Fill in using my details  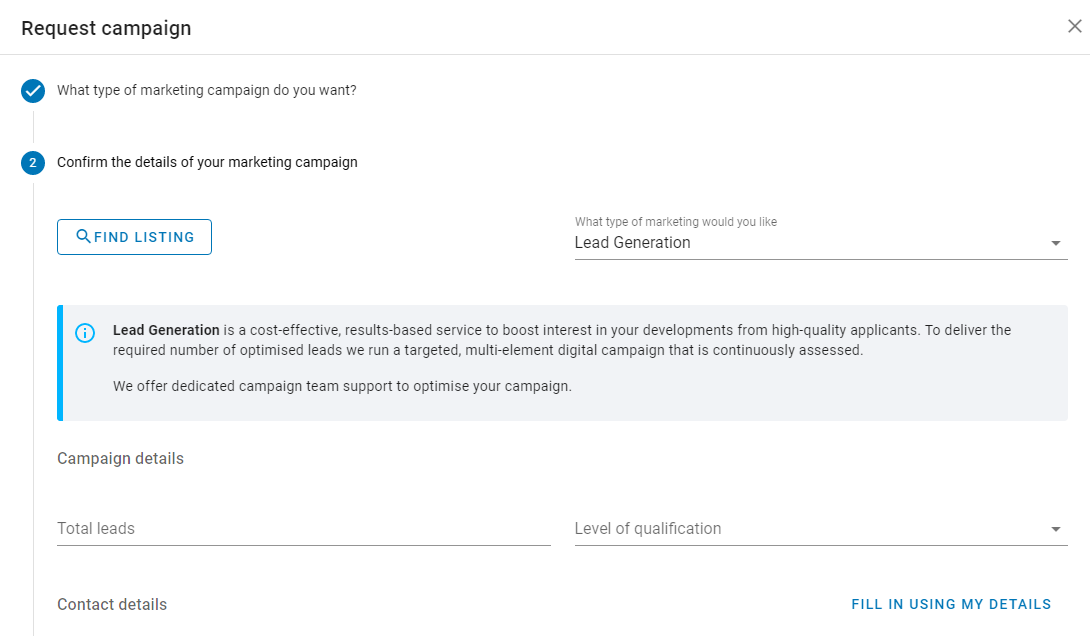click(951, 604)
